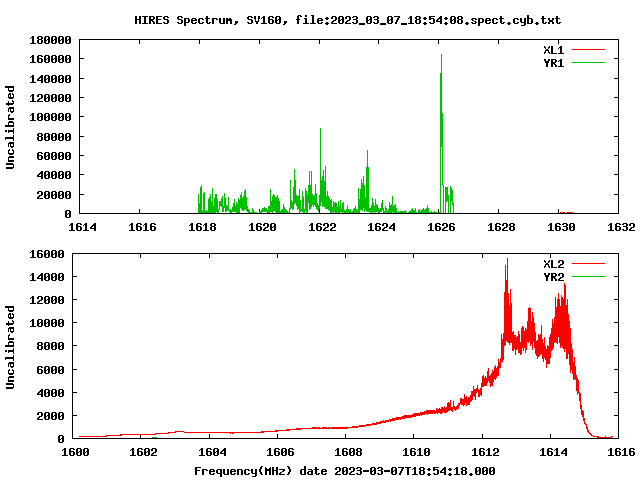
Task: Click the Uncalibrated label beside top plot
Action: 10,127
